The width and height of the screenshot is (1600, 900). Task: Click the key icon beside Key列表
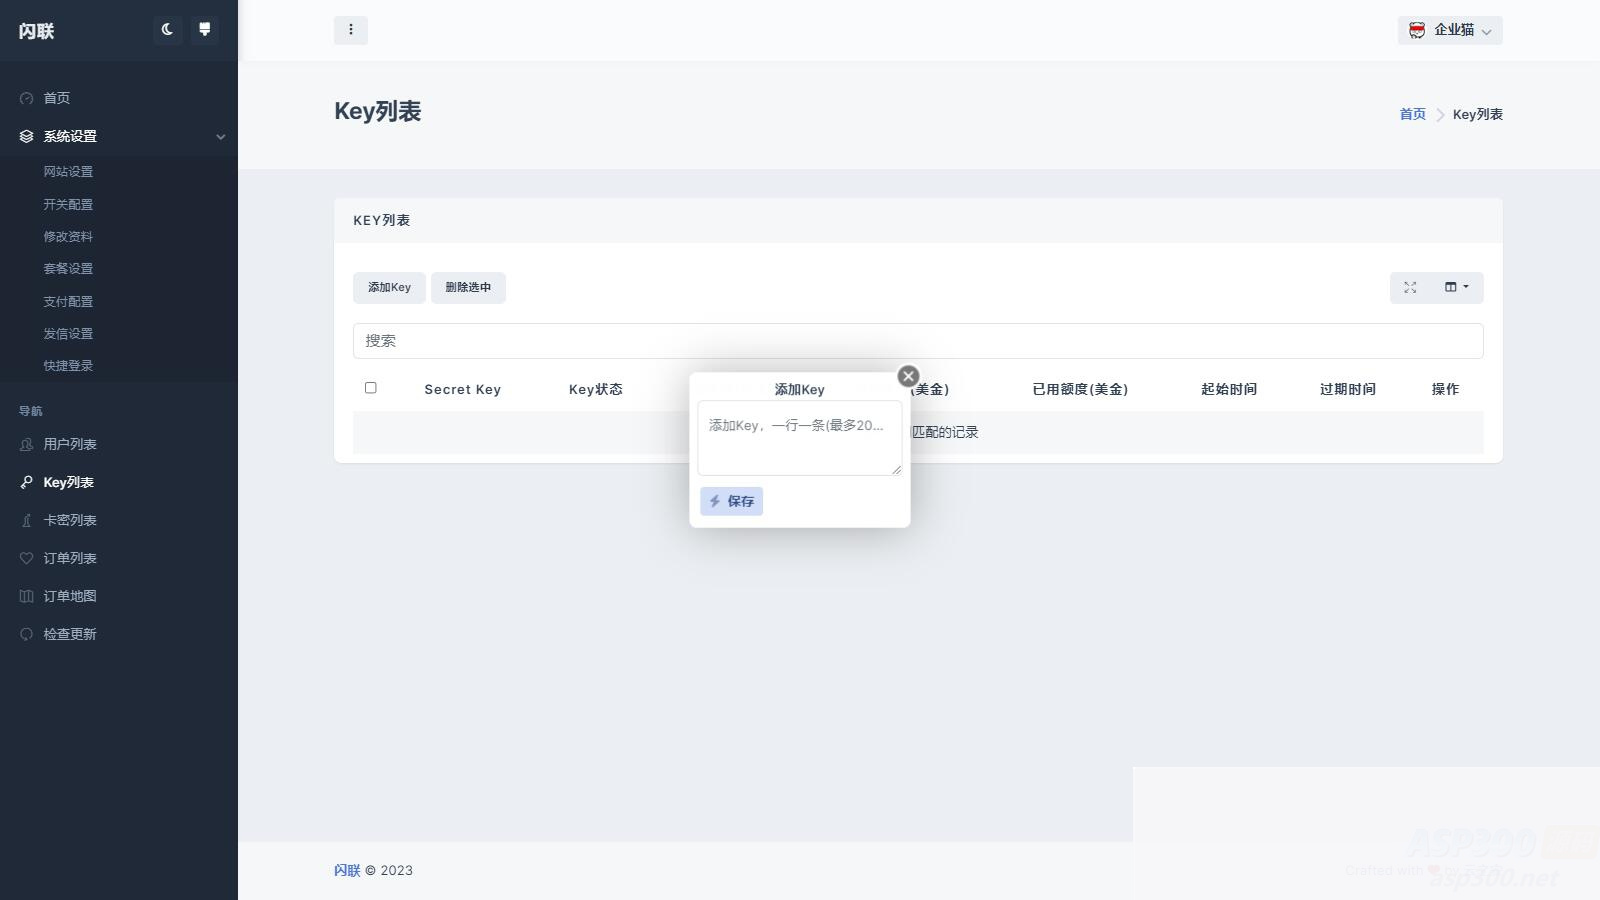(26, 482)
